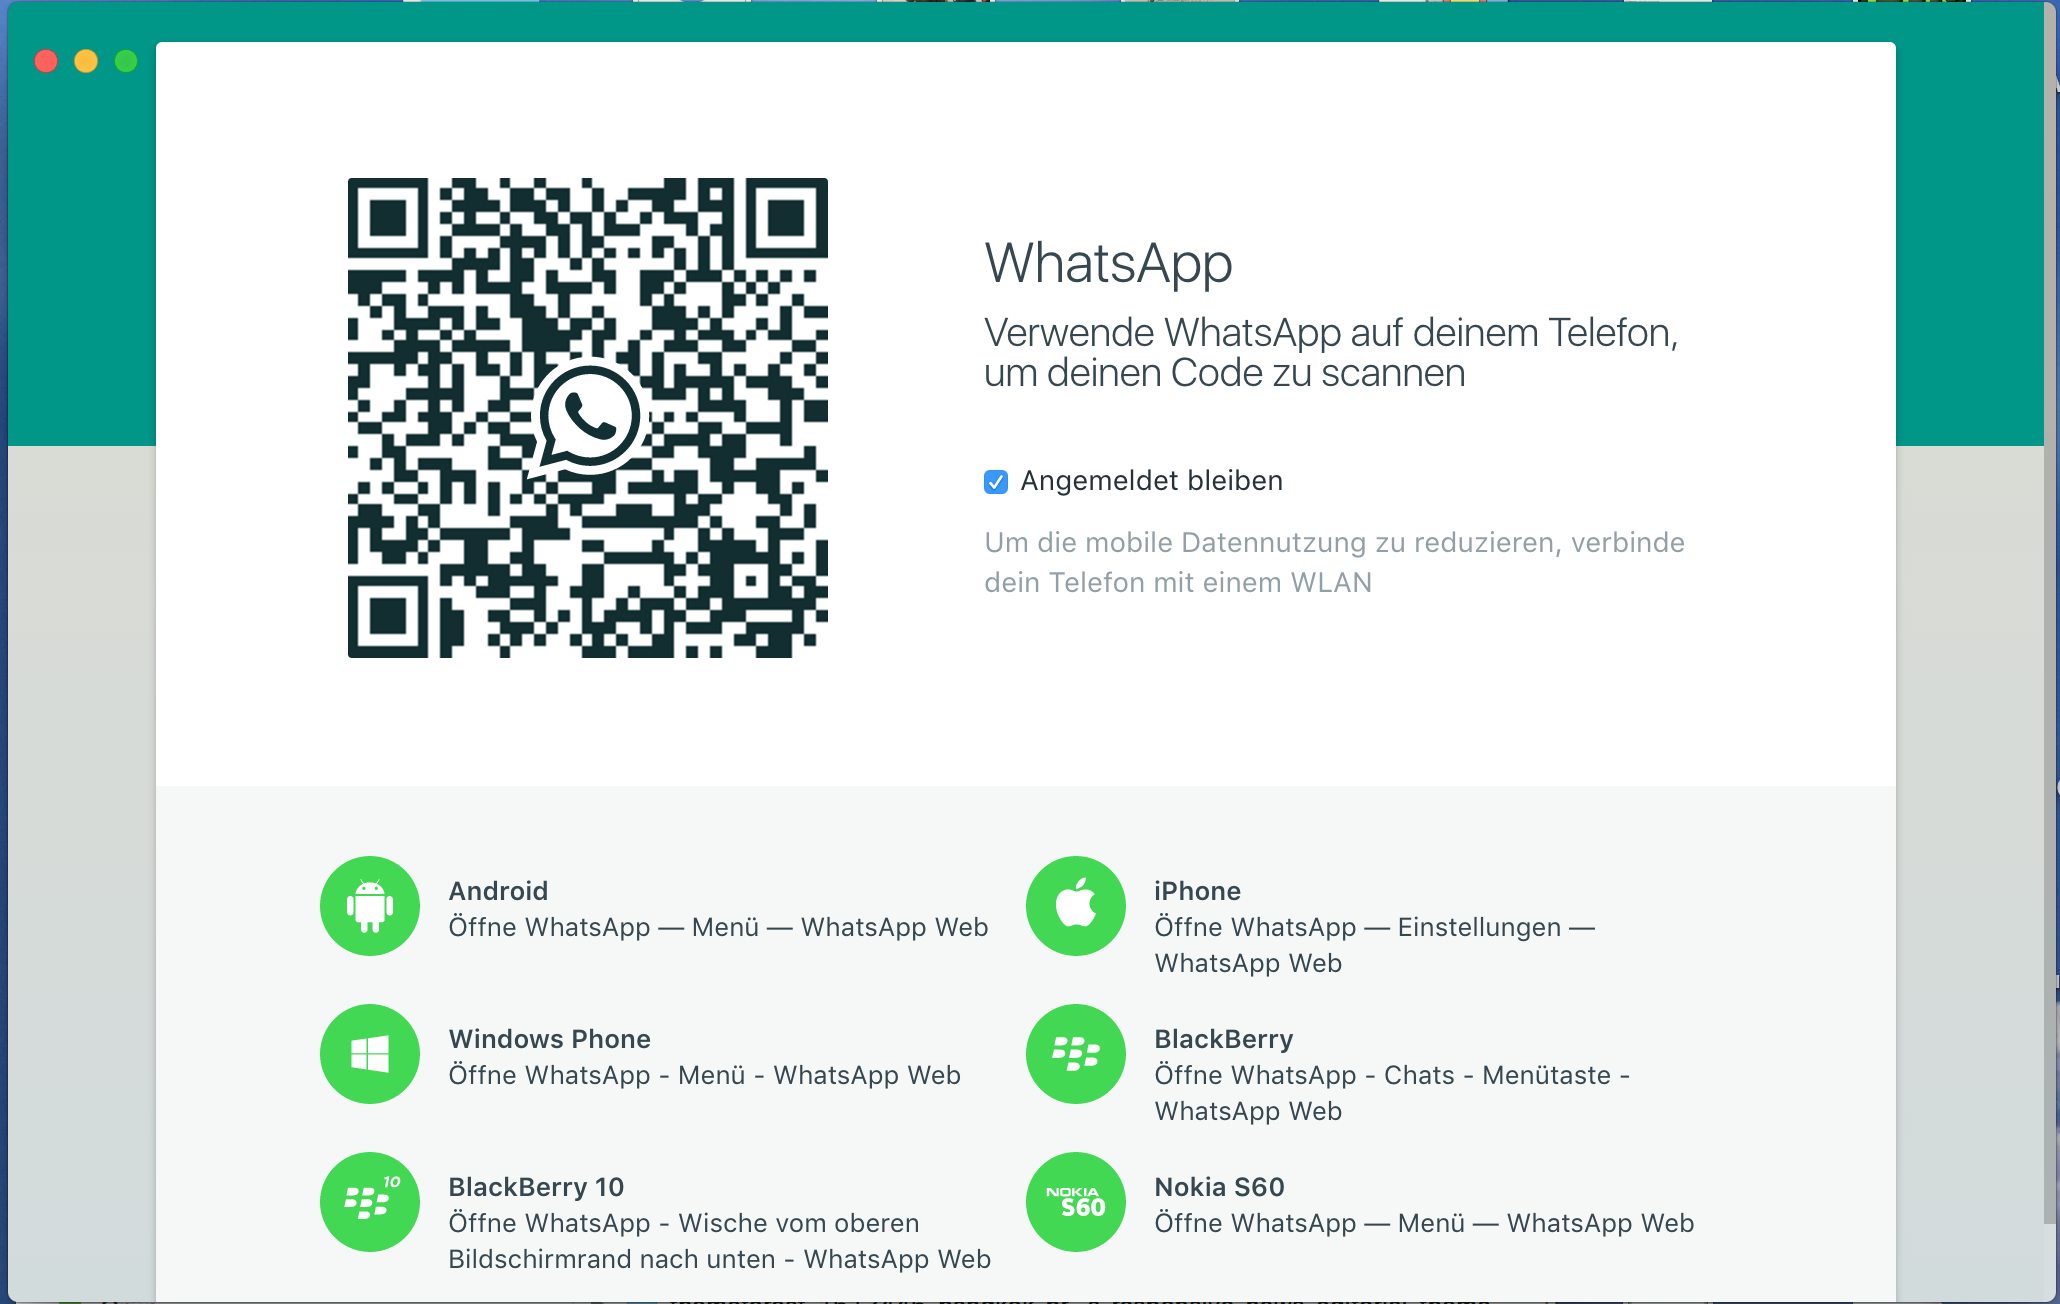This screenshot has width=2060, height=1304.
Task: Click the 'Um die mobile Datennutzung' hint text
Action: [x=1334, y=562]
